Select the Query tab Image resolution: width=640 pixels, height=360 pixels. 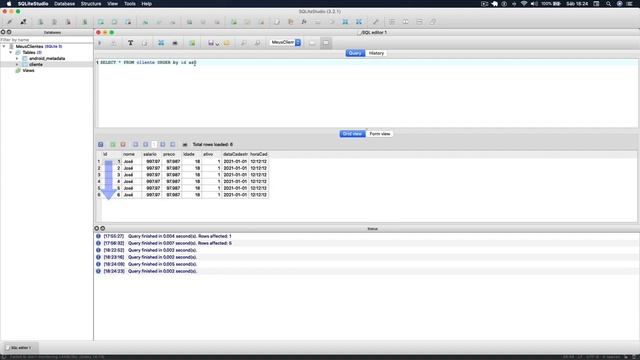coord(355,53)
